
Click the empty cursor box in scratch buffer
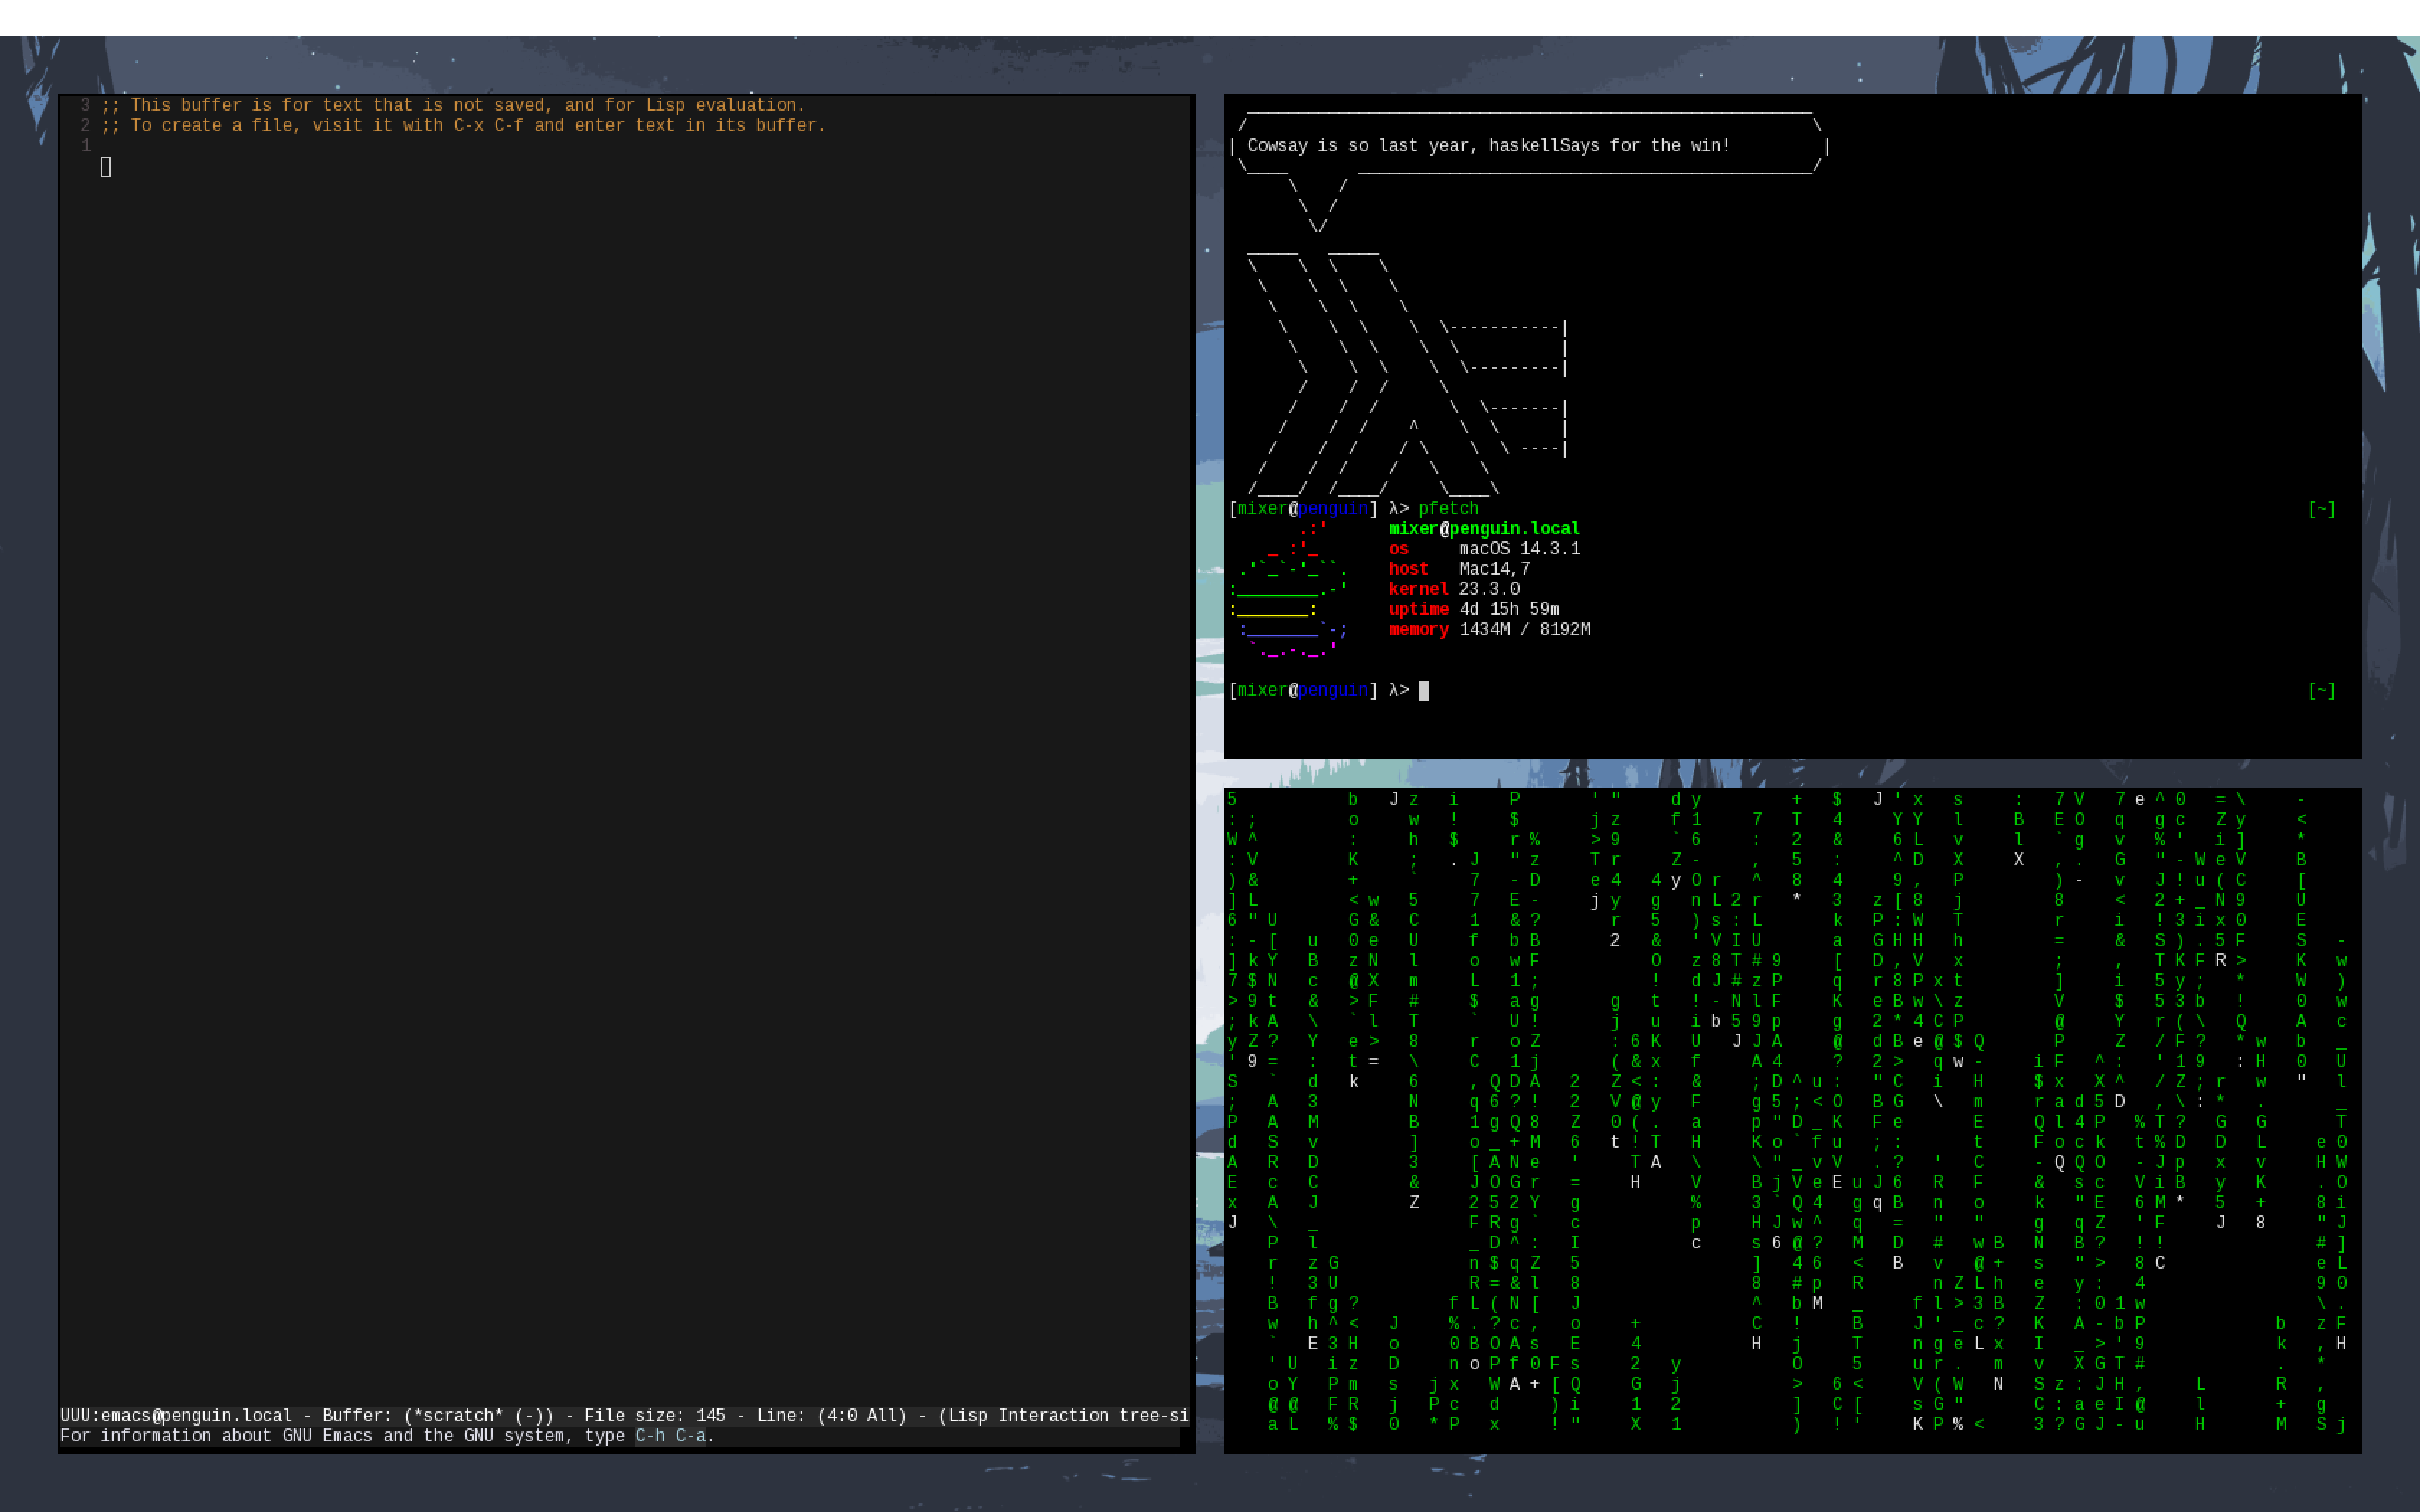pyautogui.click(x=107, y=167)
